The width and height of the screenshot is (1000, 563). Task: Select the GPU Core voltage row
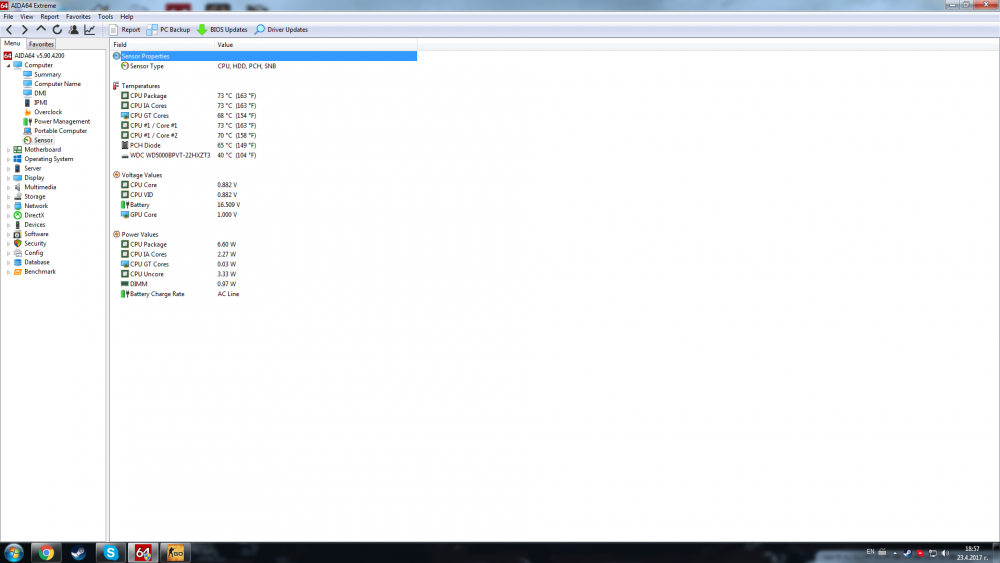pyautogui.click(x=264, y=215)
